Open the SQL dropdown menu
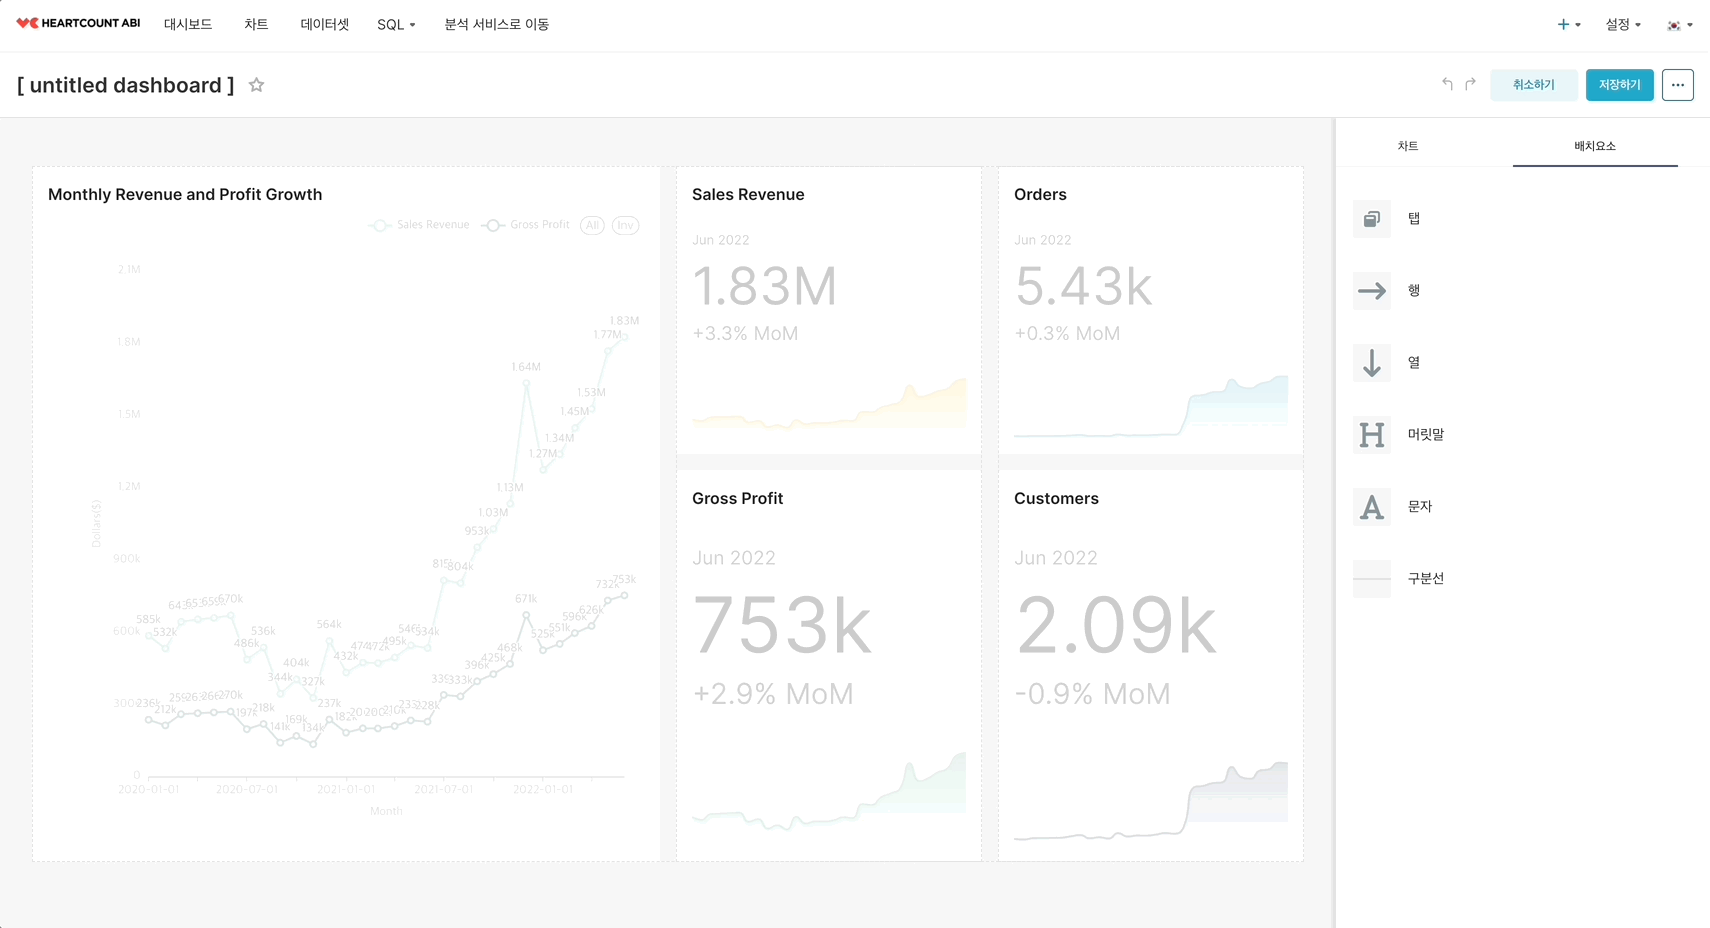The height and width of the screenshot is (928, 1710). pos(396,25)
